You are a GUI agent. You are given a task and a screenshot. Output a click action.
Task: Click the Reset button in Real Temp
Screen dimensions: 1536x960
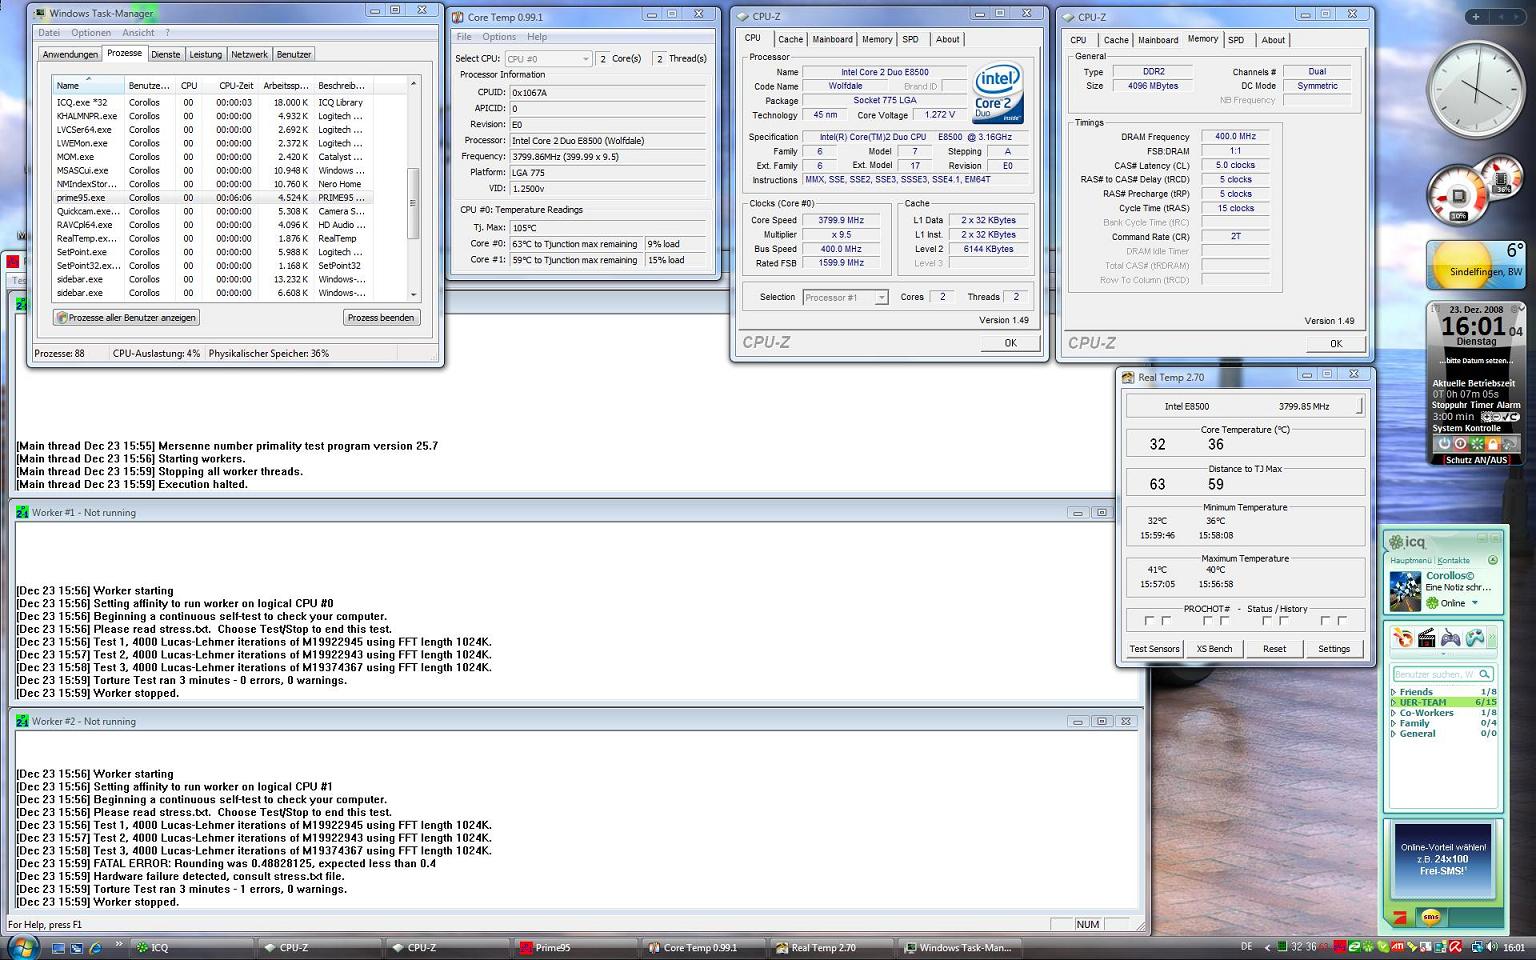coord(1274,649)
